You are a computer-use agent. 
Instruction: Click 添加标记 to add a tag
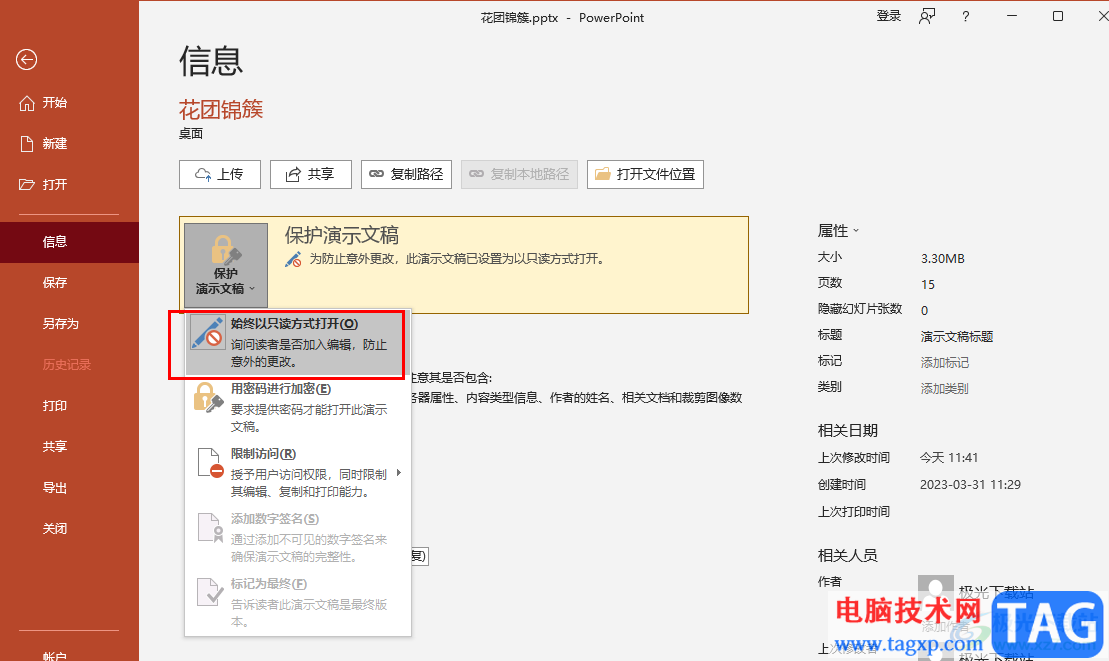pos(944,363)
